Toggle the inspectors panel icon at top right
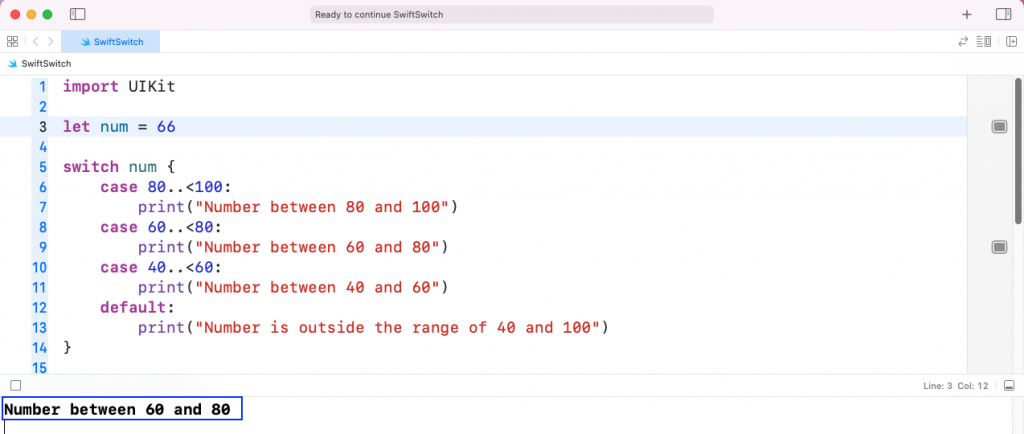The height and width of the screenshot is (434, 1024). pyautogui.click(x=1003, y=14)
